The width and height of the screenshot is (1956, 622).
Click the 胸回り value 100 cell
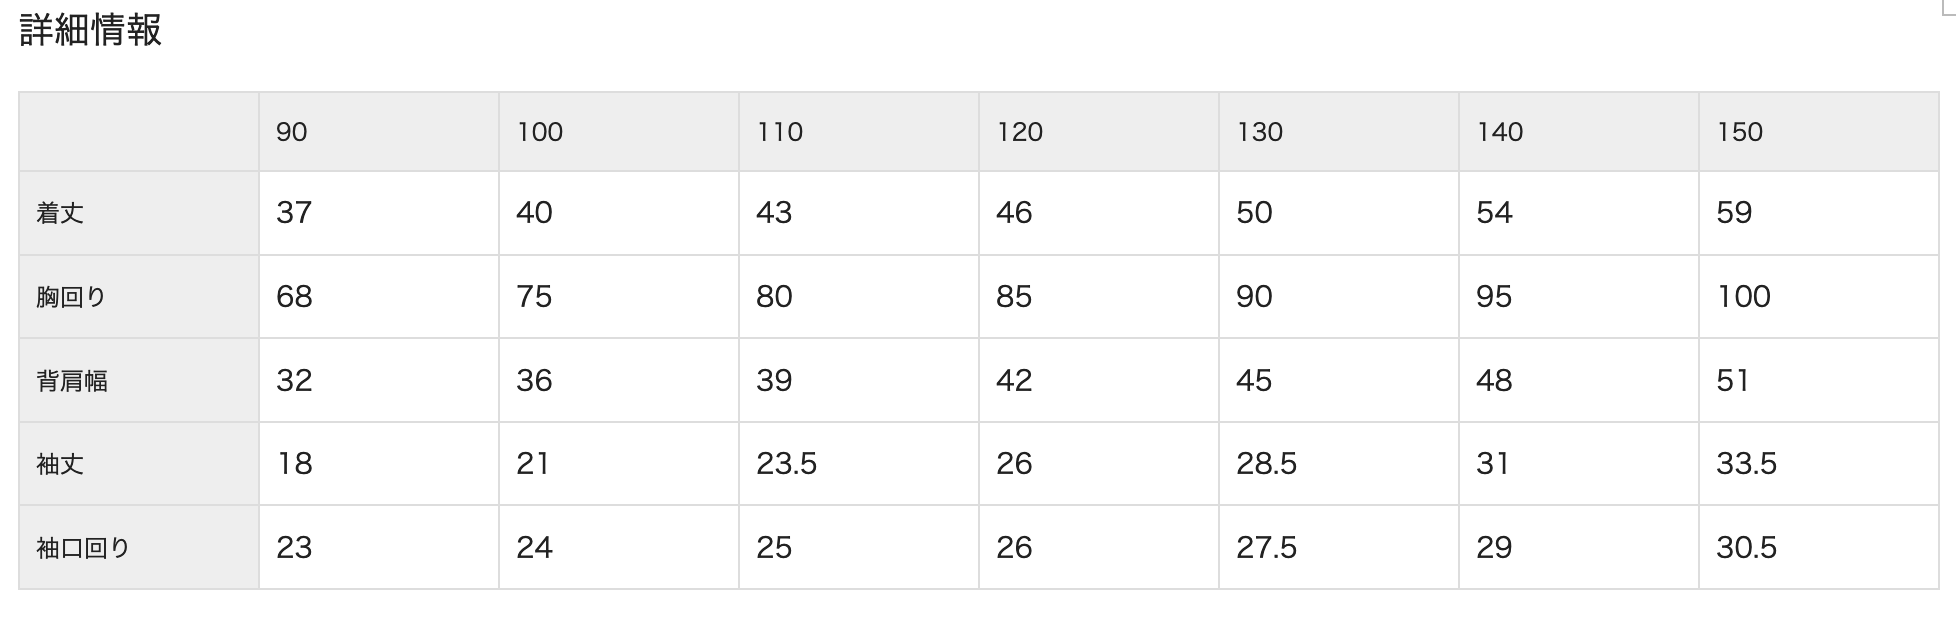pos(1819,297)
